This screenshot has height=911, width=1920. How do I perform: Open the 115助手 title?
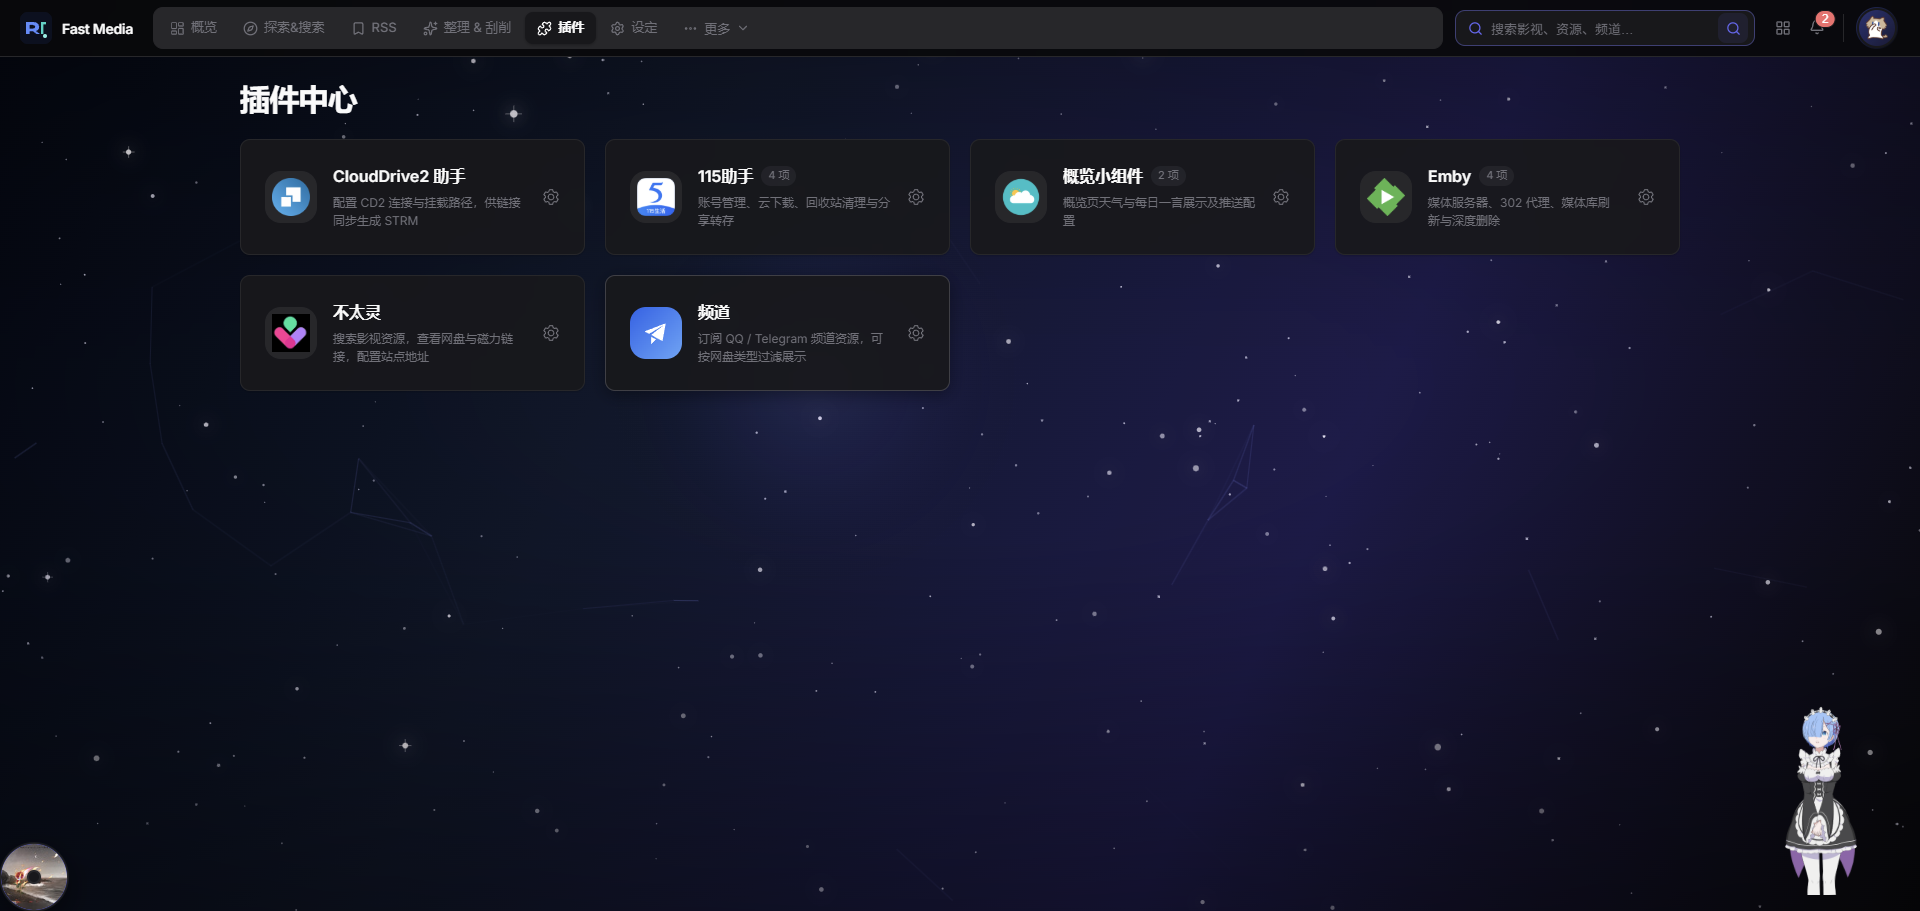point(725,176)
